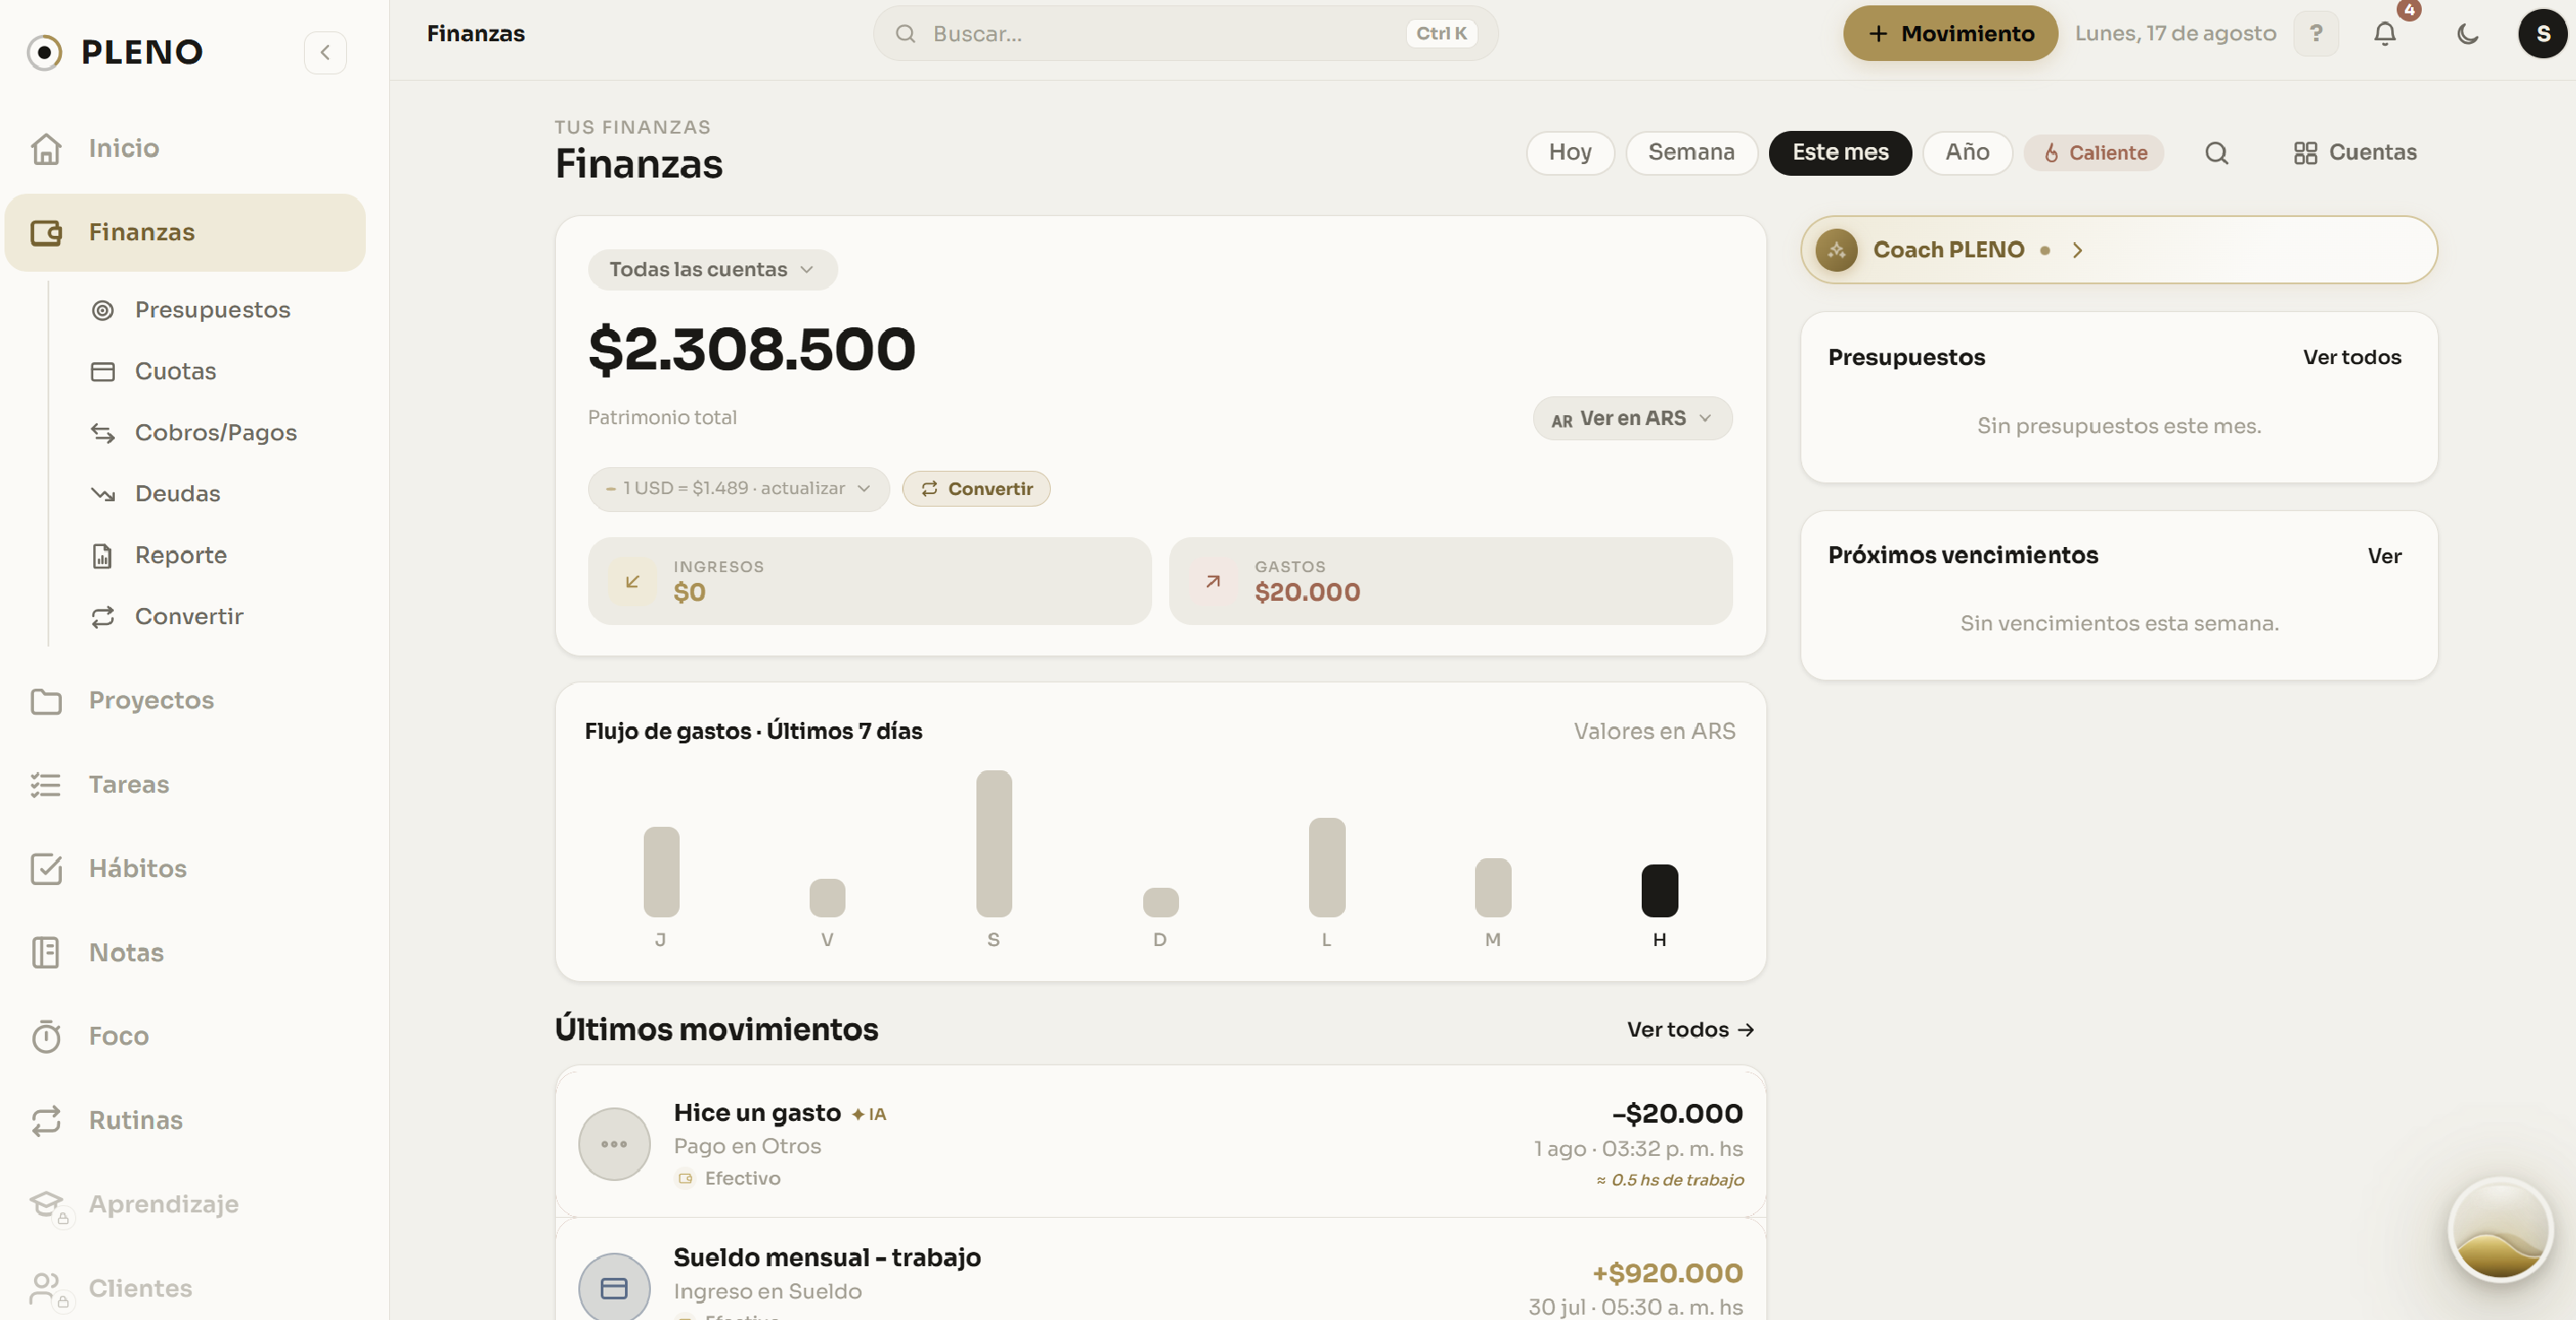The height and width of the screenshot is (1320, 2576).
Task: Open Cuentas view
Action: (x=2354, y=153)
